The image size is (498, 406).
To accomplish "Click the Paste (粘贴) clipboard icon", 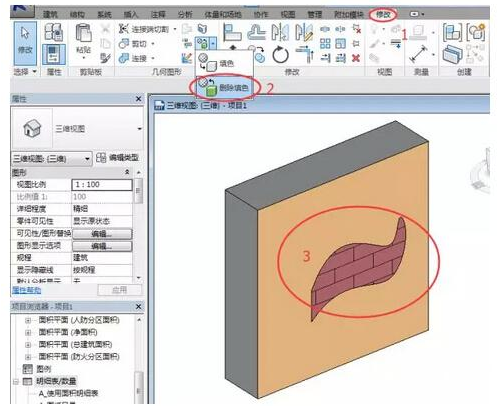I will [x=83, y=39].
